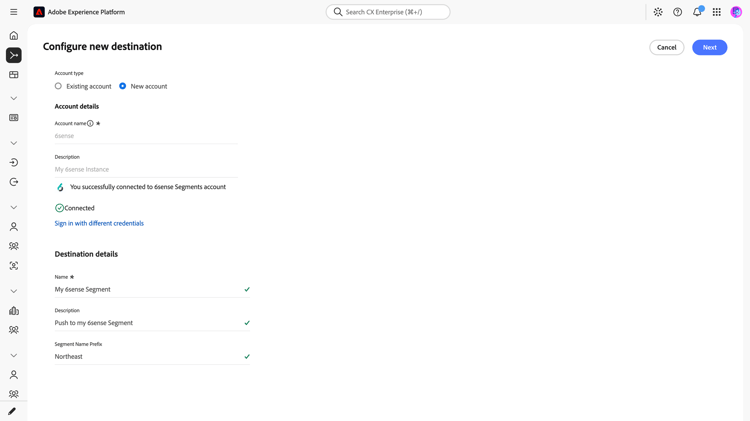
Task: Click the Account name info icon
Action: (90, 123)
